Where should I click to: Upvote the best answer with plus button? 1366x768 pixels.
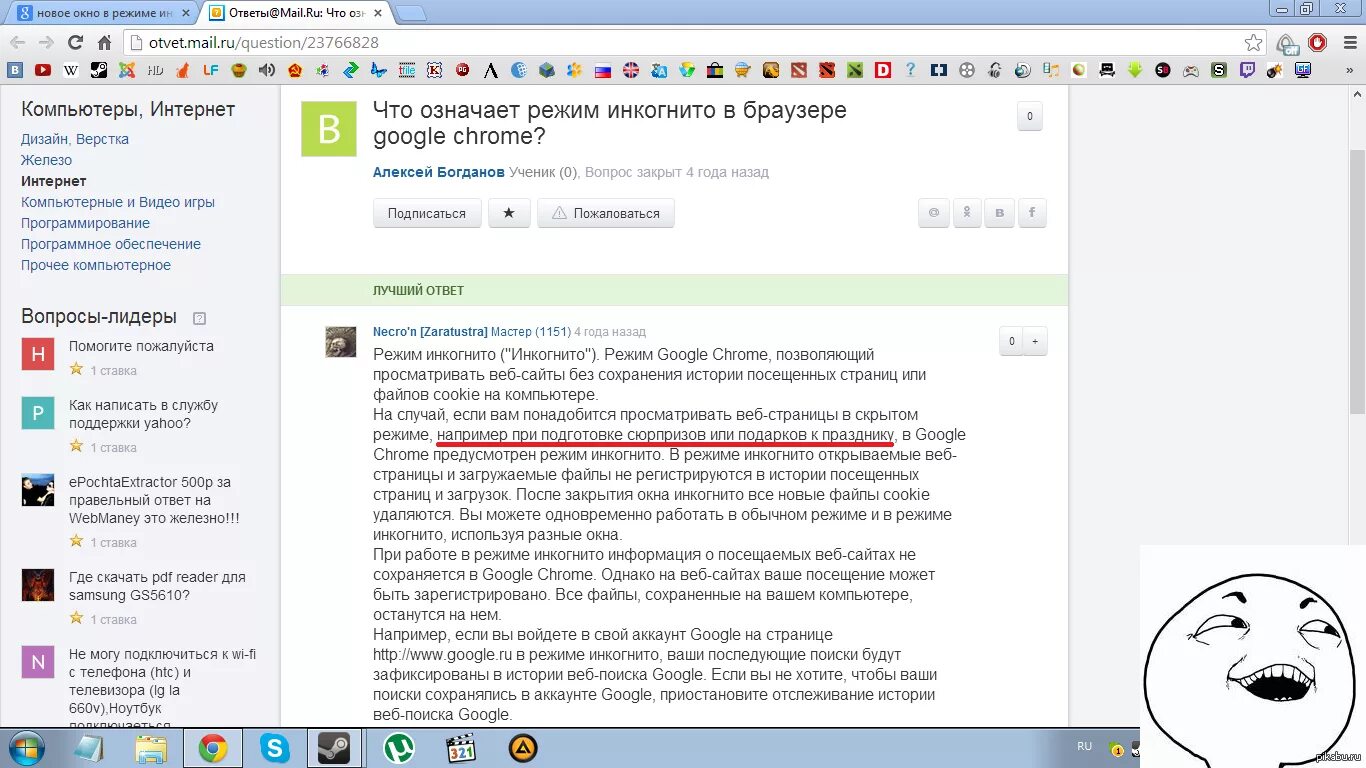1035,341
